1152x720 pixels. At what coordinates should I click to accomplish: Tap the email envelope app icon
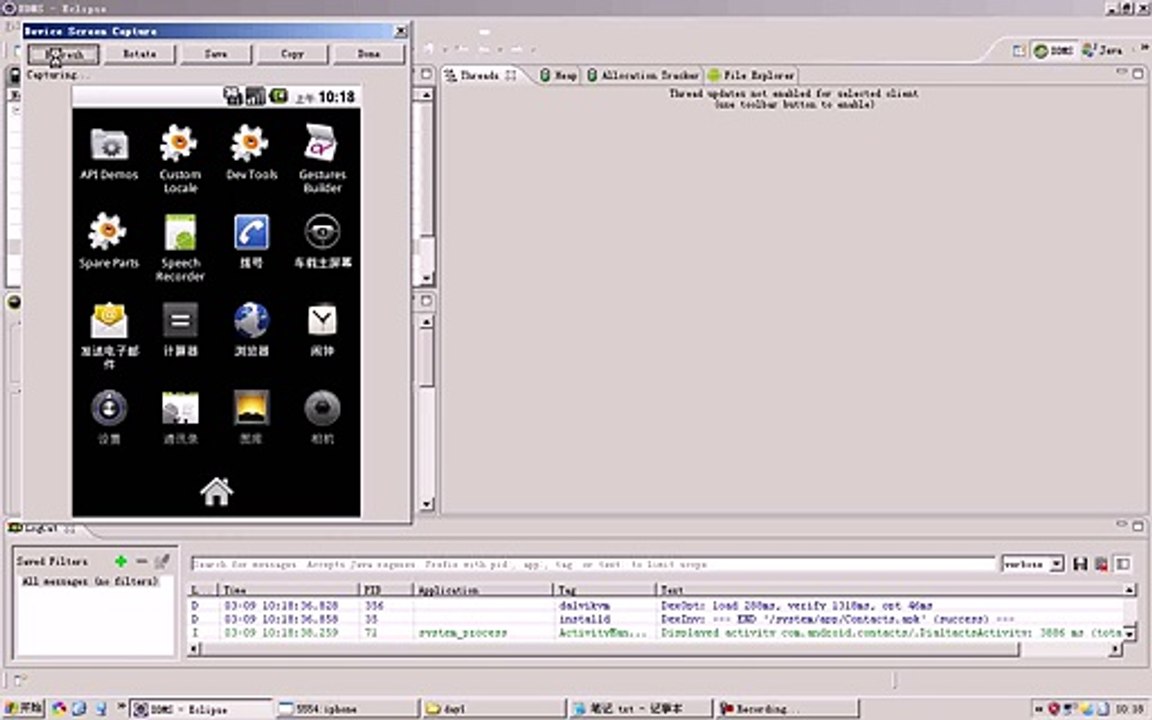point(109,320)
